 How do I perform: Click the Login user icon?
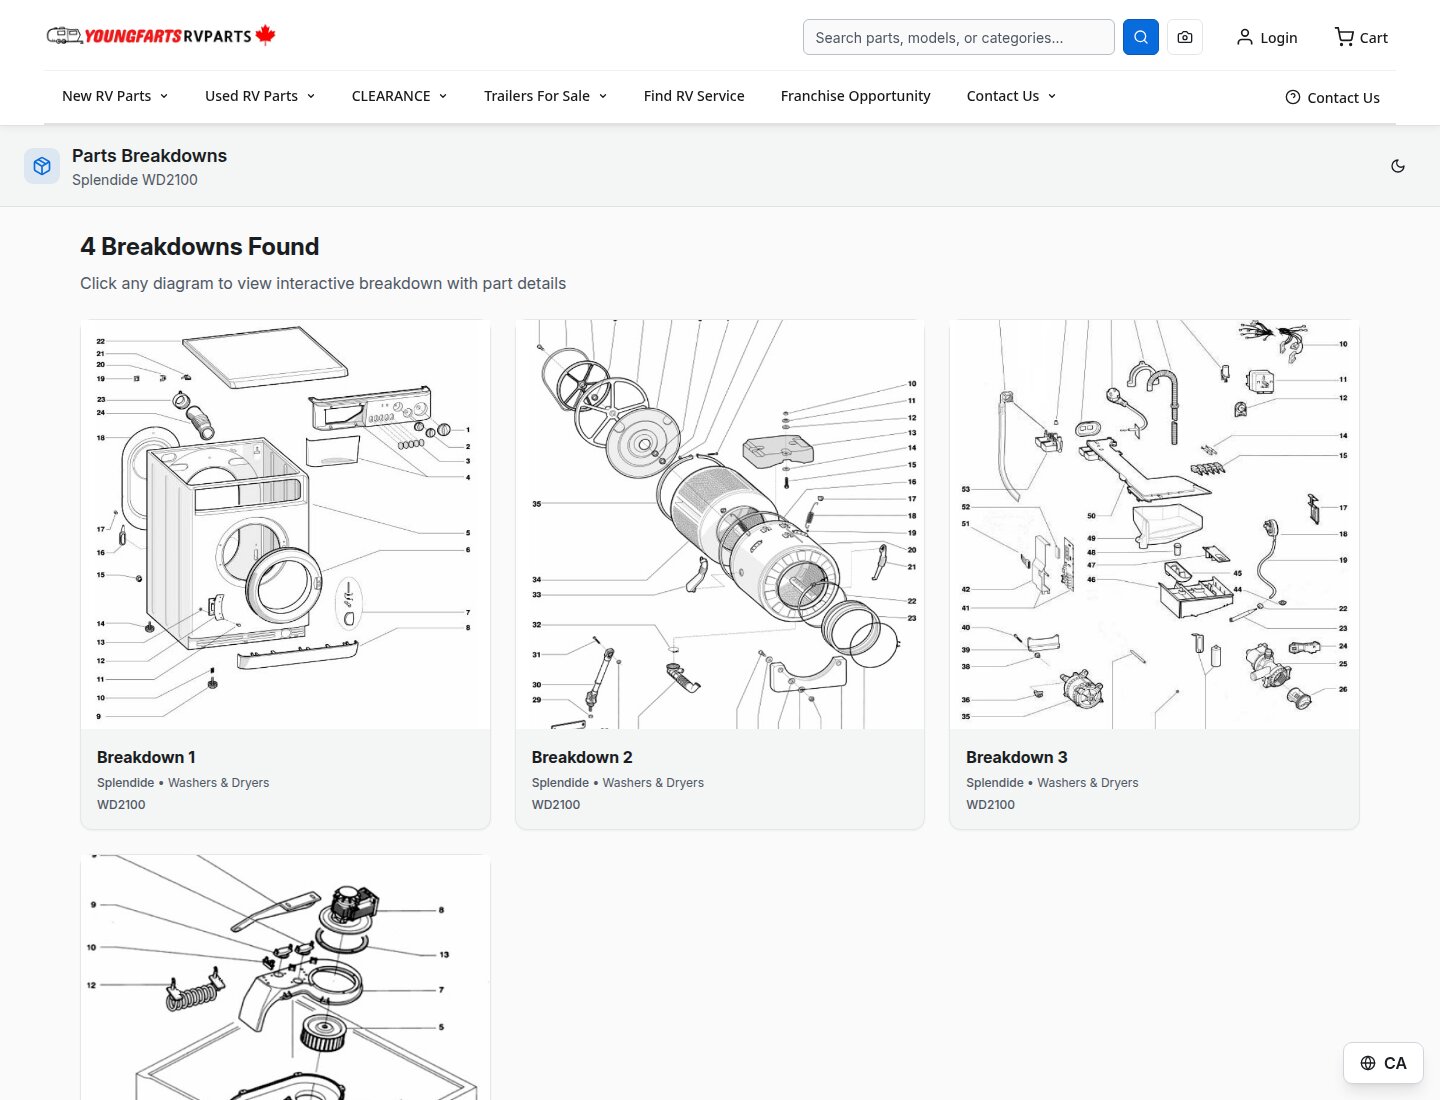1245,37
